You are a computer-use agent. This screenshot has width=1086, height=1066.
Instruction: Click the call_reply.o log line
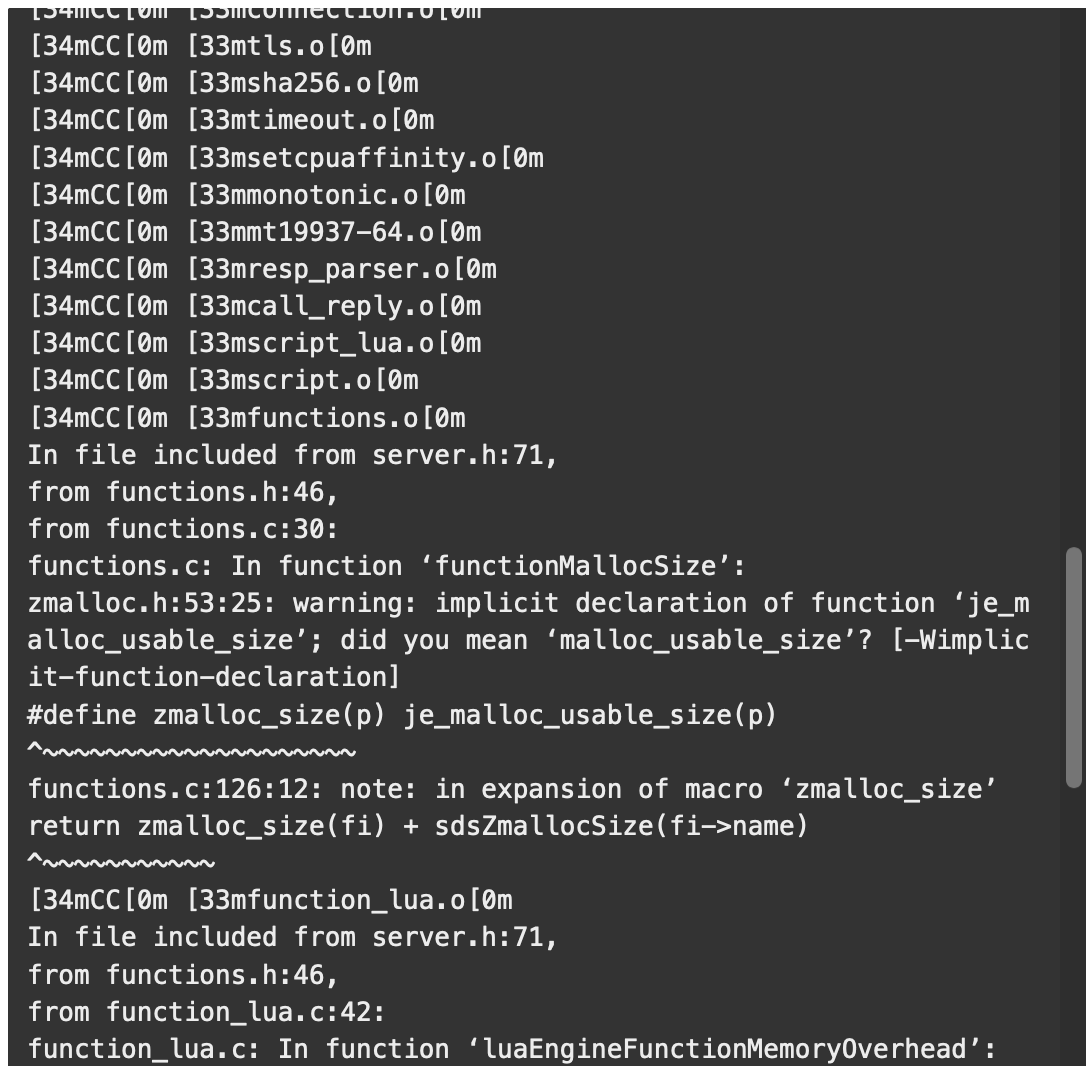[255, 306]
